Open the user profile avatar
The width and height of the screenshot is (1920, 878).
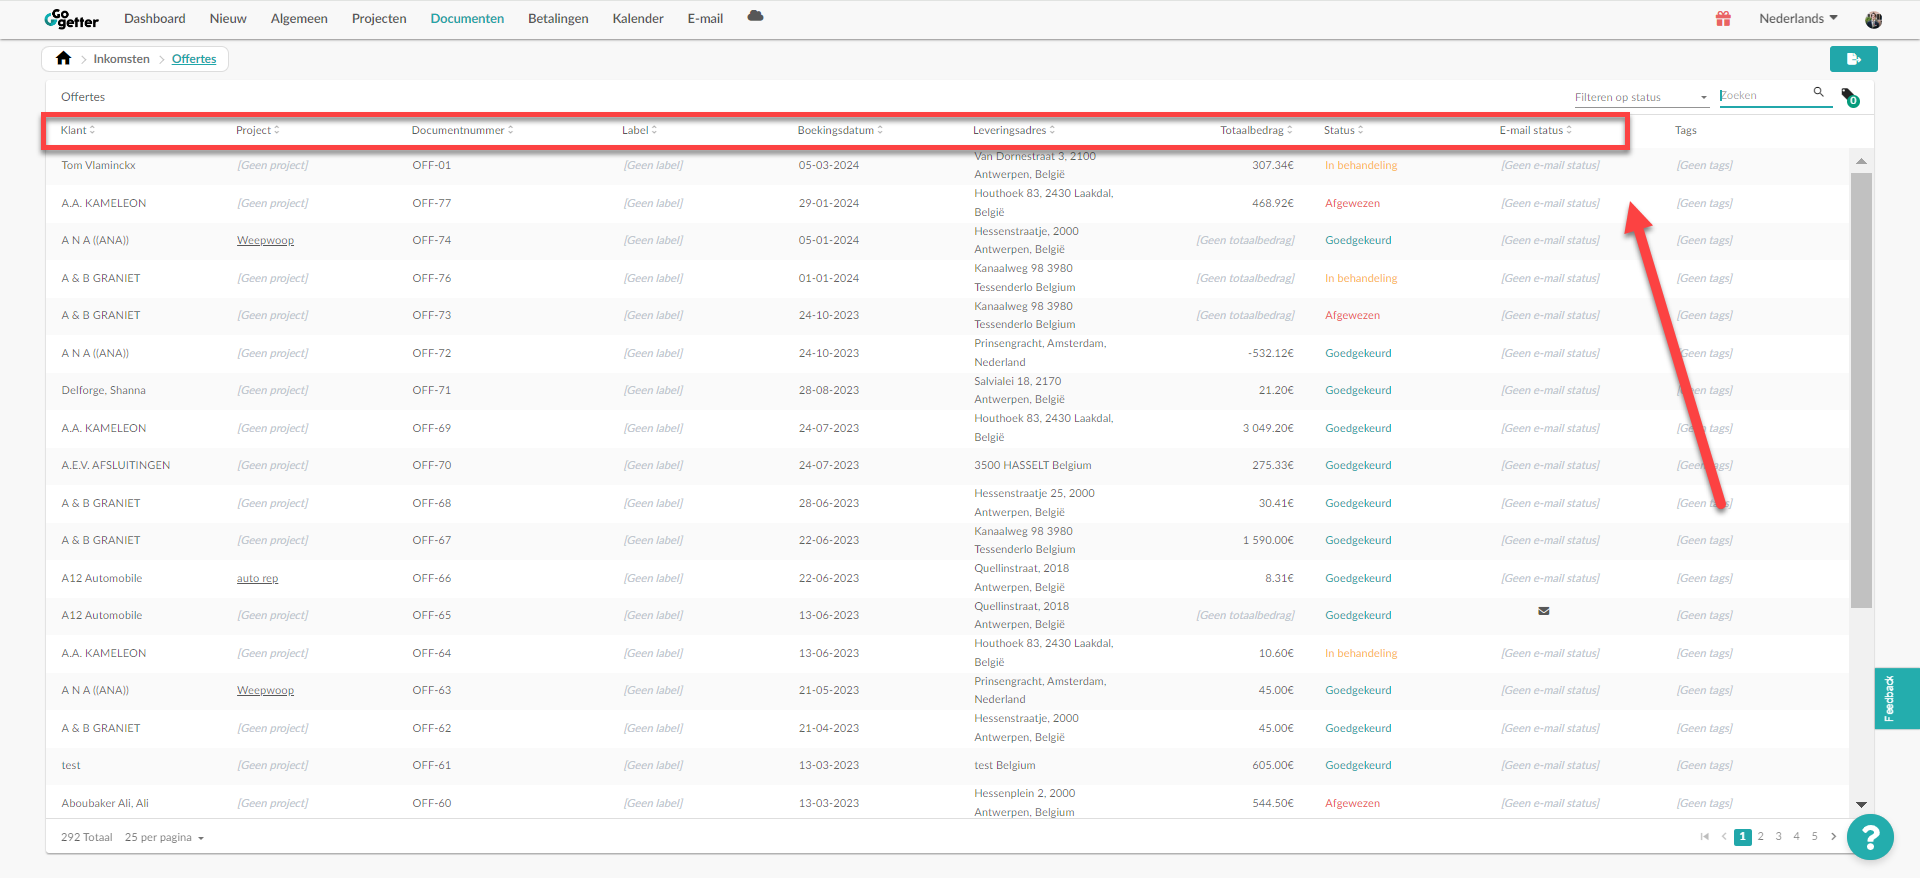coord(1874,20)
